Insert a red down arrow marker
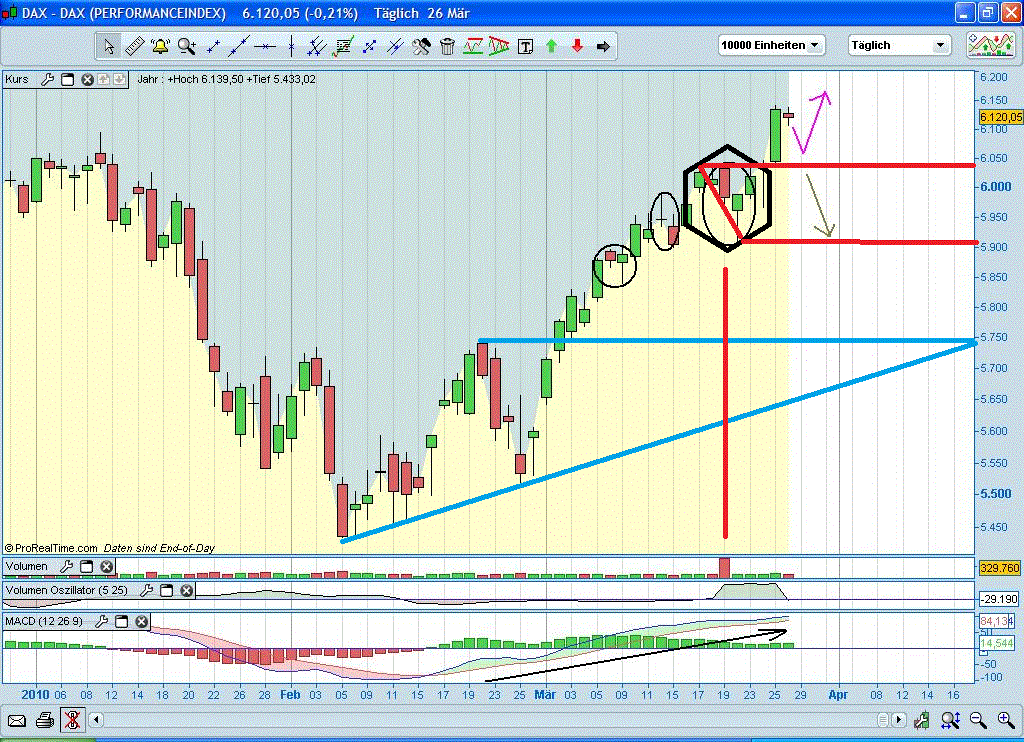This screenshot has height=742, width=1024. [x=577, y=46]
